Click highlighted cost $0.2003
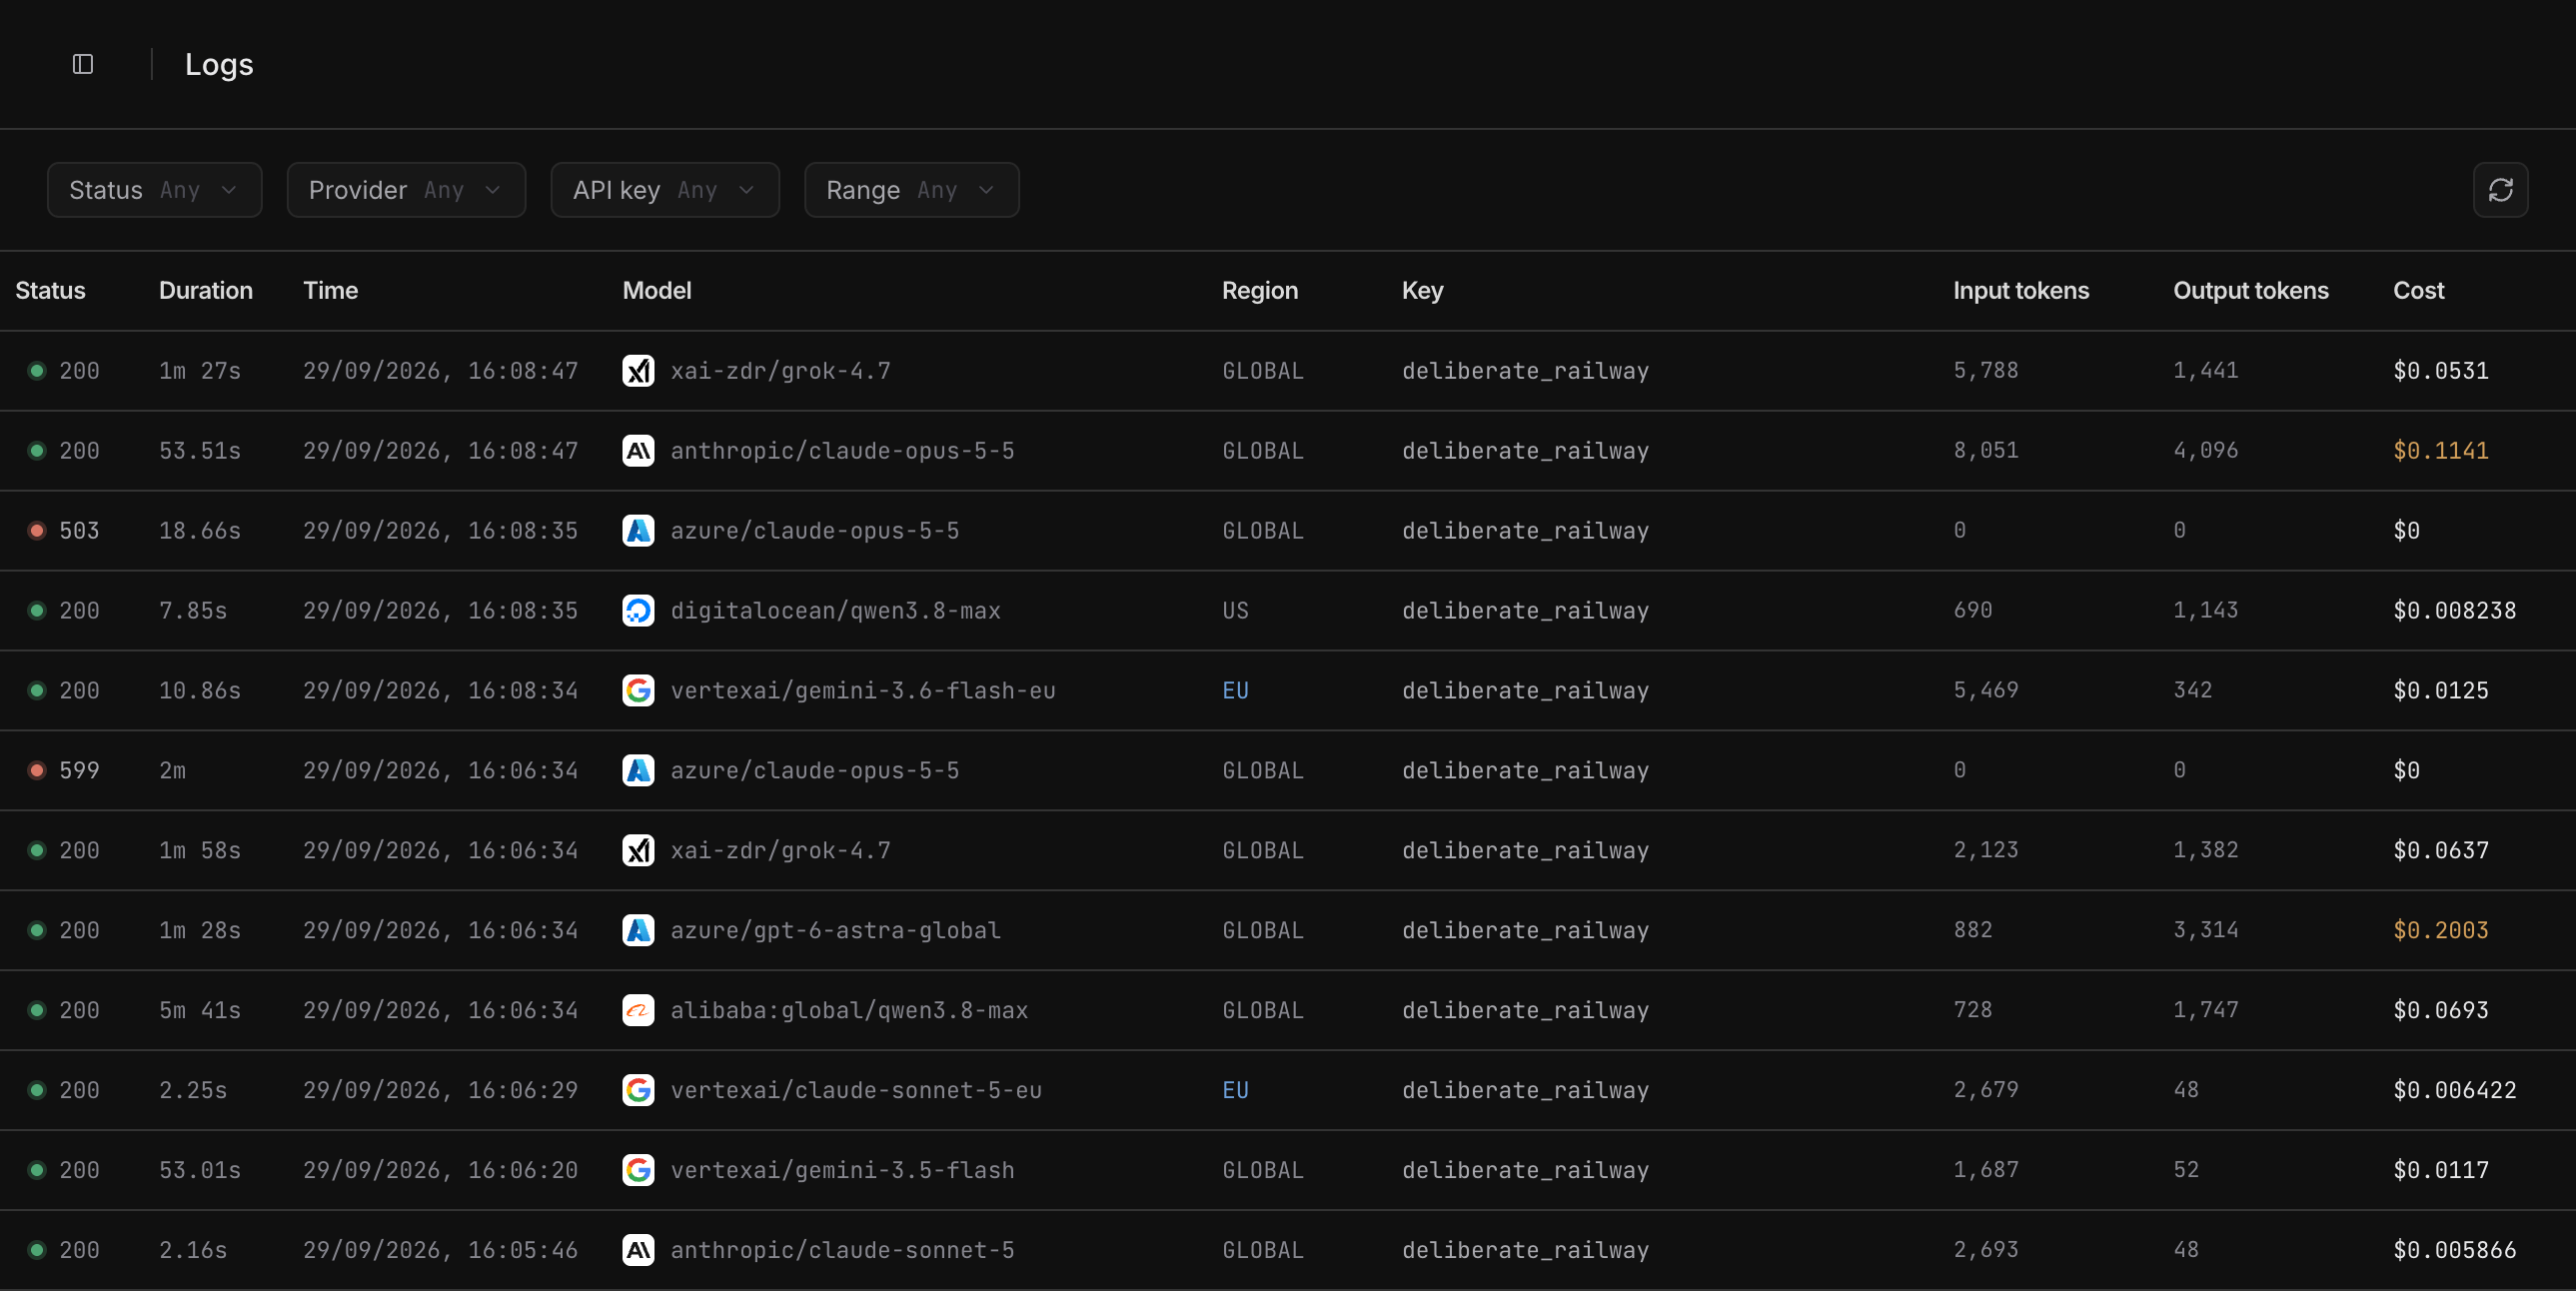The height and width of the screenshot is (1291, 2576). pyautogui.click(x=2440, y=931)
